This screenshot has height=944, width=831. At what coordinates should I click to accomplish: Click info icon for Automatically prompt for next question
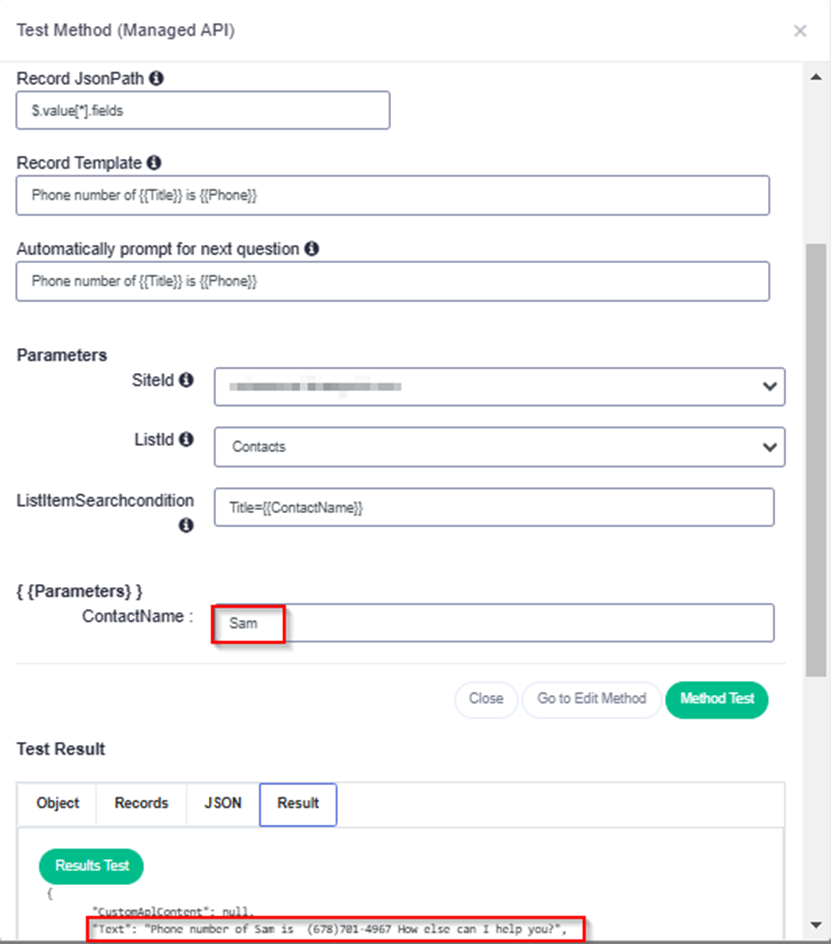[x=311, y=249]
